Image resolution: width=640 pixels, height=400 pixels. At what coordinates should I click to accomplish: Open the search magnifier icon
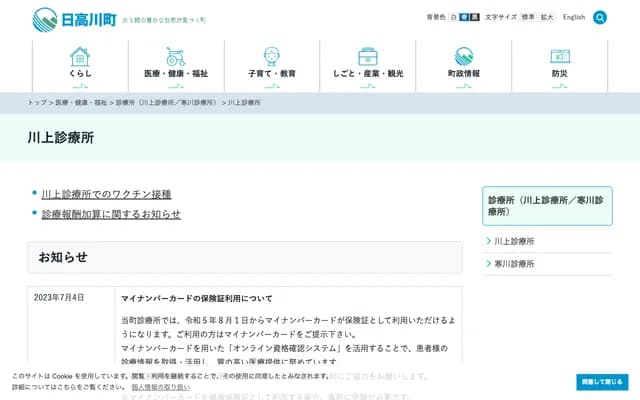tap(600, 17)
